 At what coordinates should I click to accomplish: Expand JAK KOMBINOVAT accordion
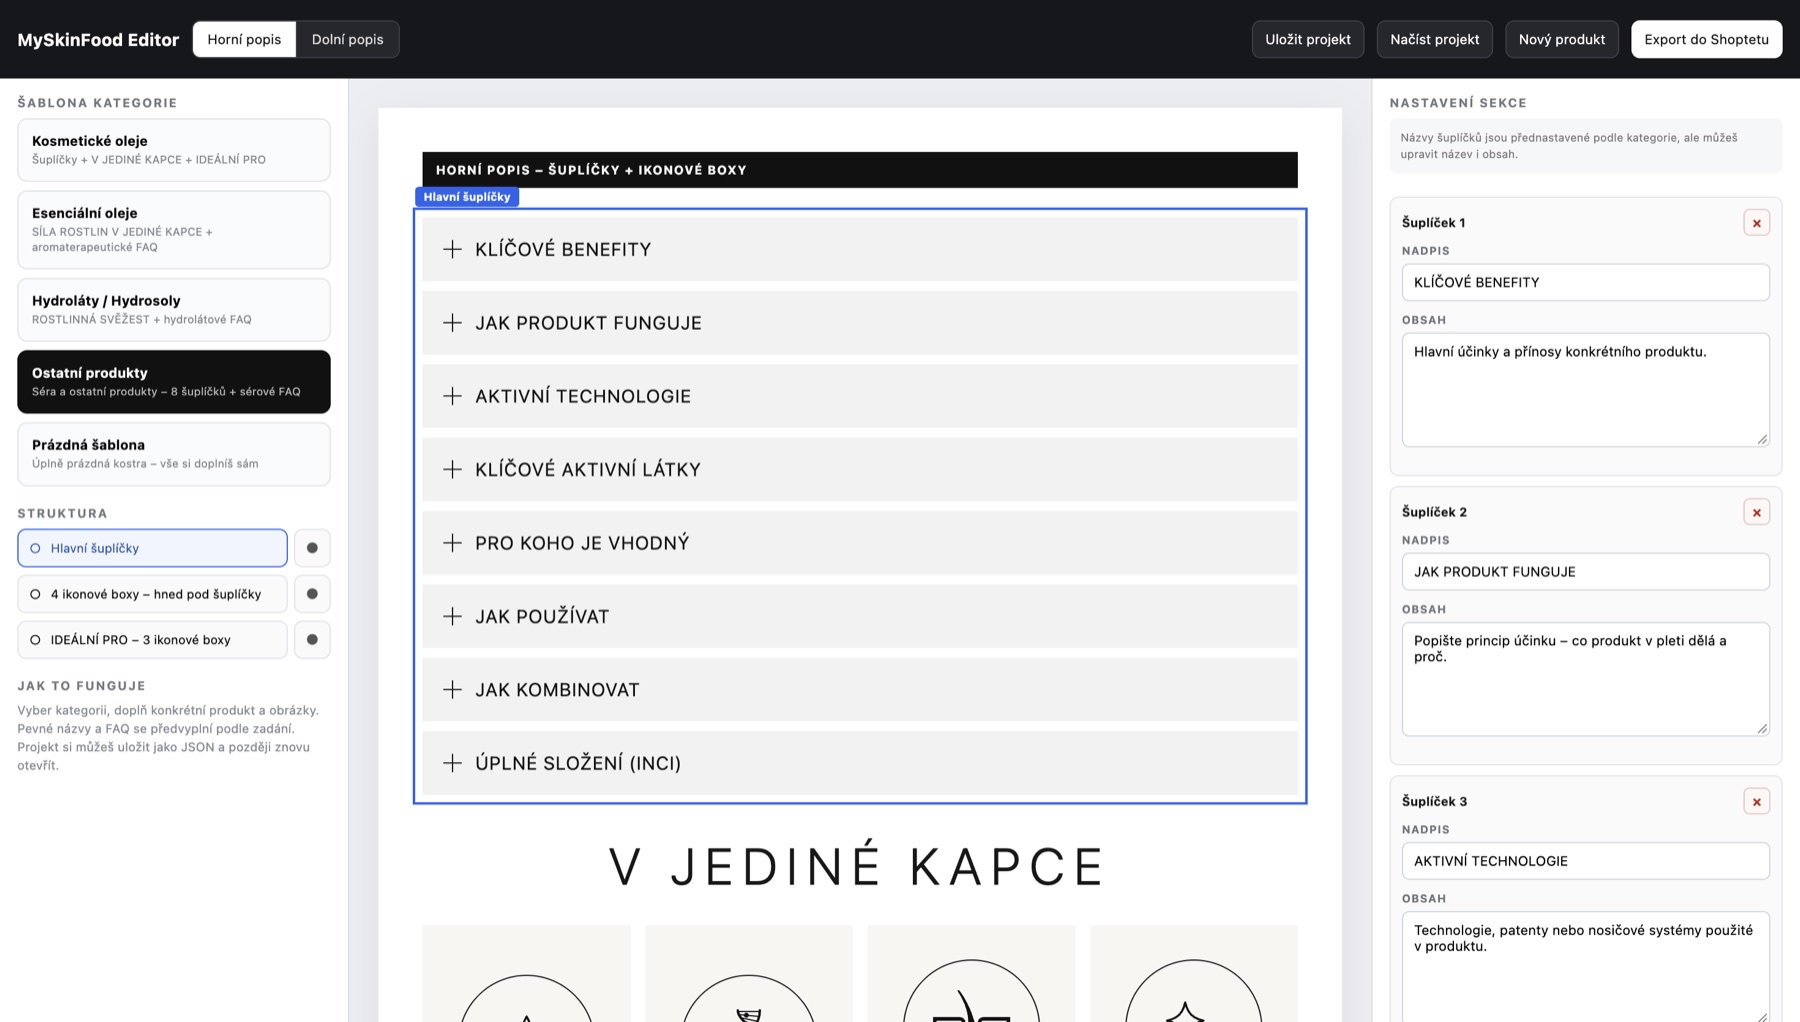click(860, 690)
